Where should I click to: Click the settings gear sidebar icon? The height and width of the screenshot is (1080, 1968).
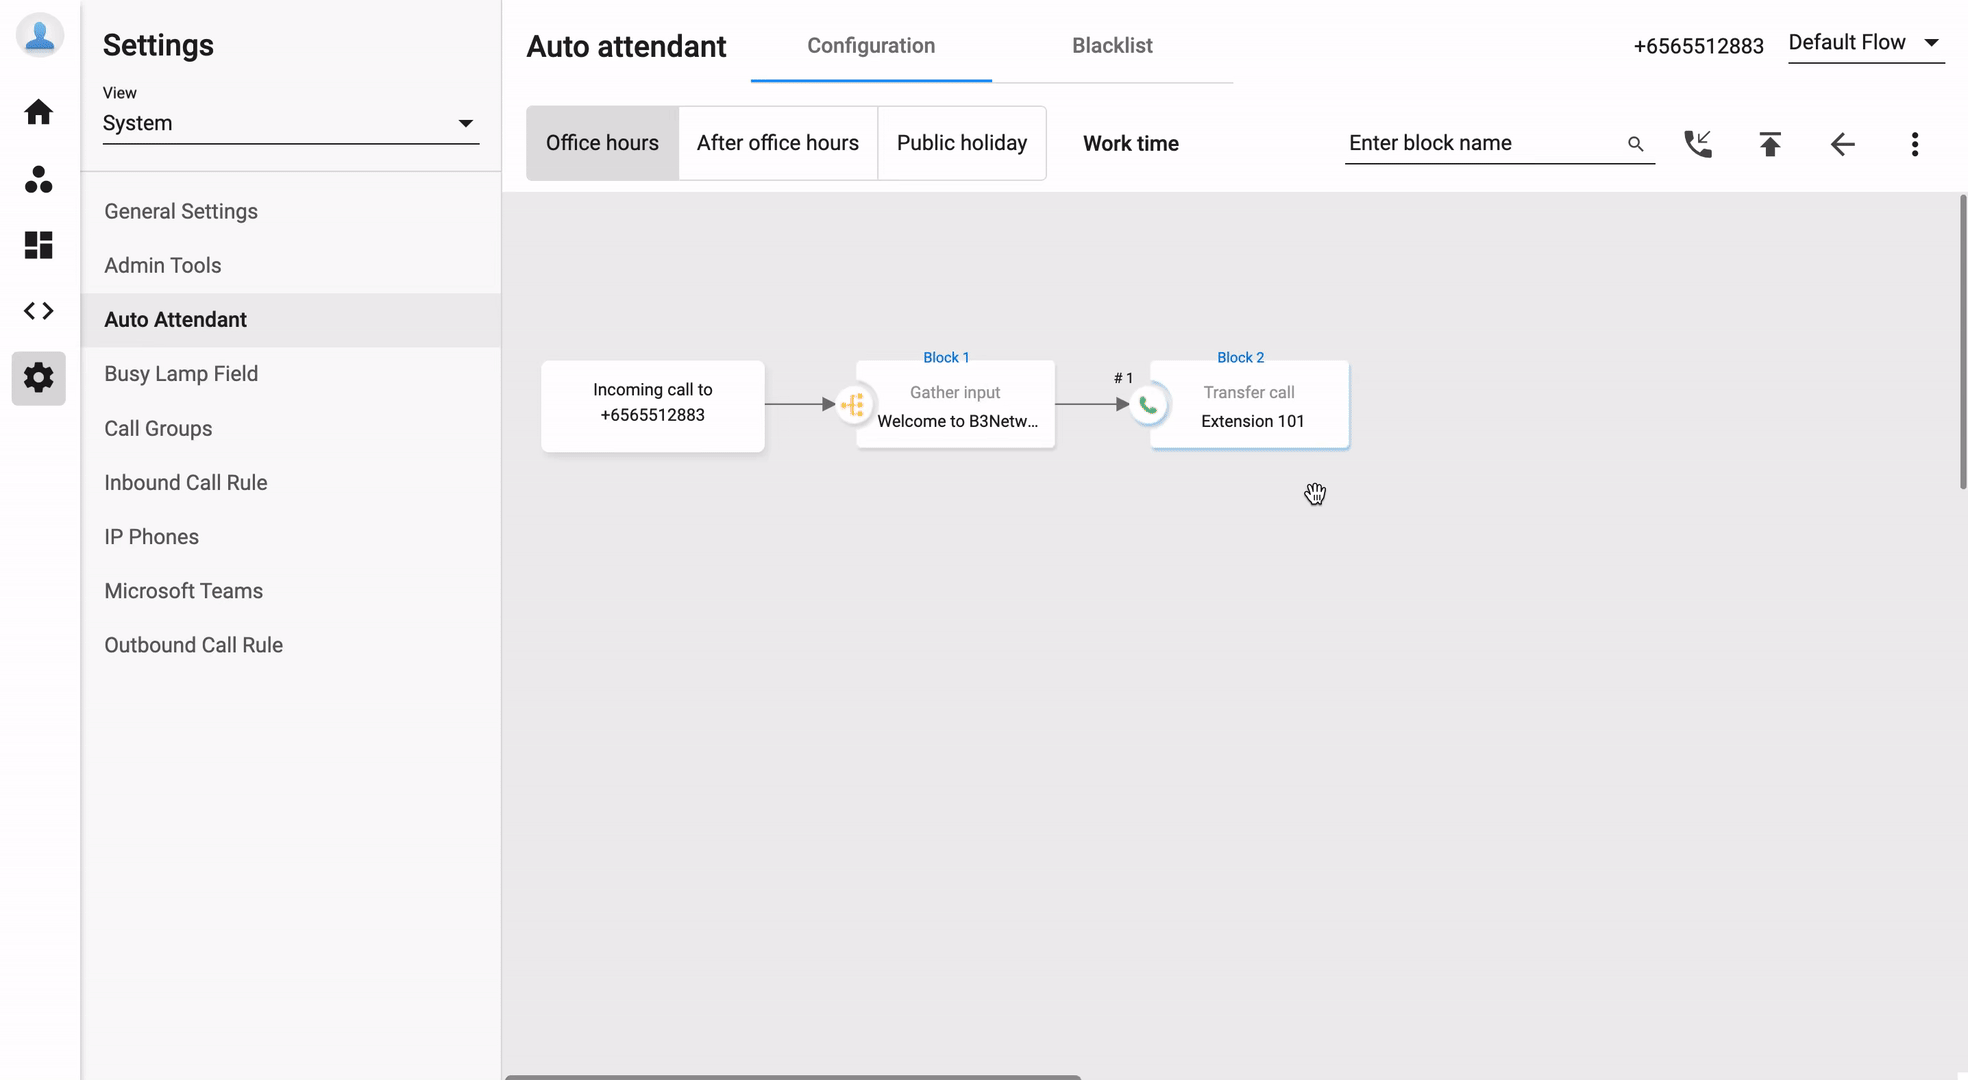pos(39,378)
